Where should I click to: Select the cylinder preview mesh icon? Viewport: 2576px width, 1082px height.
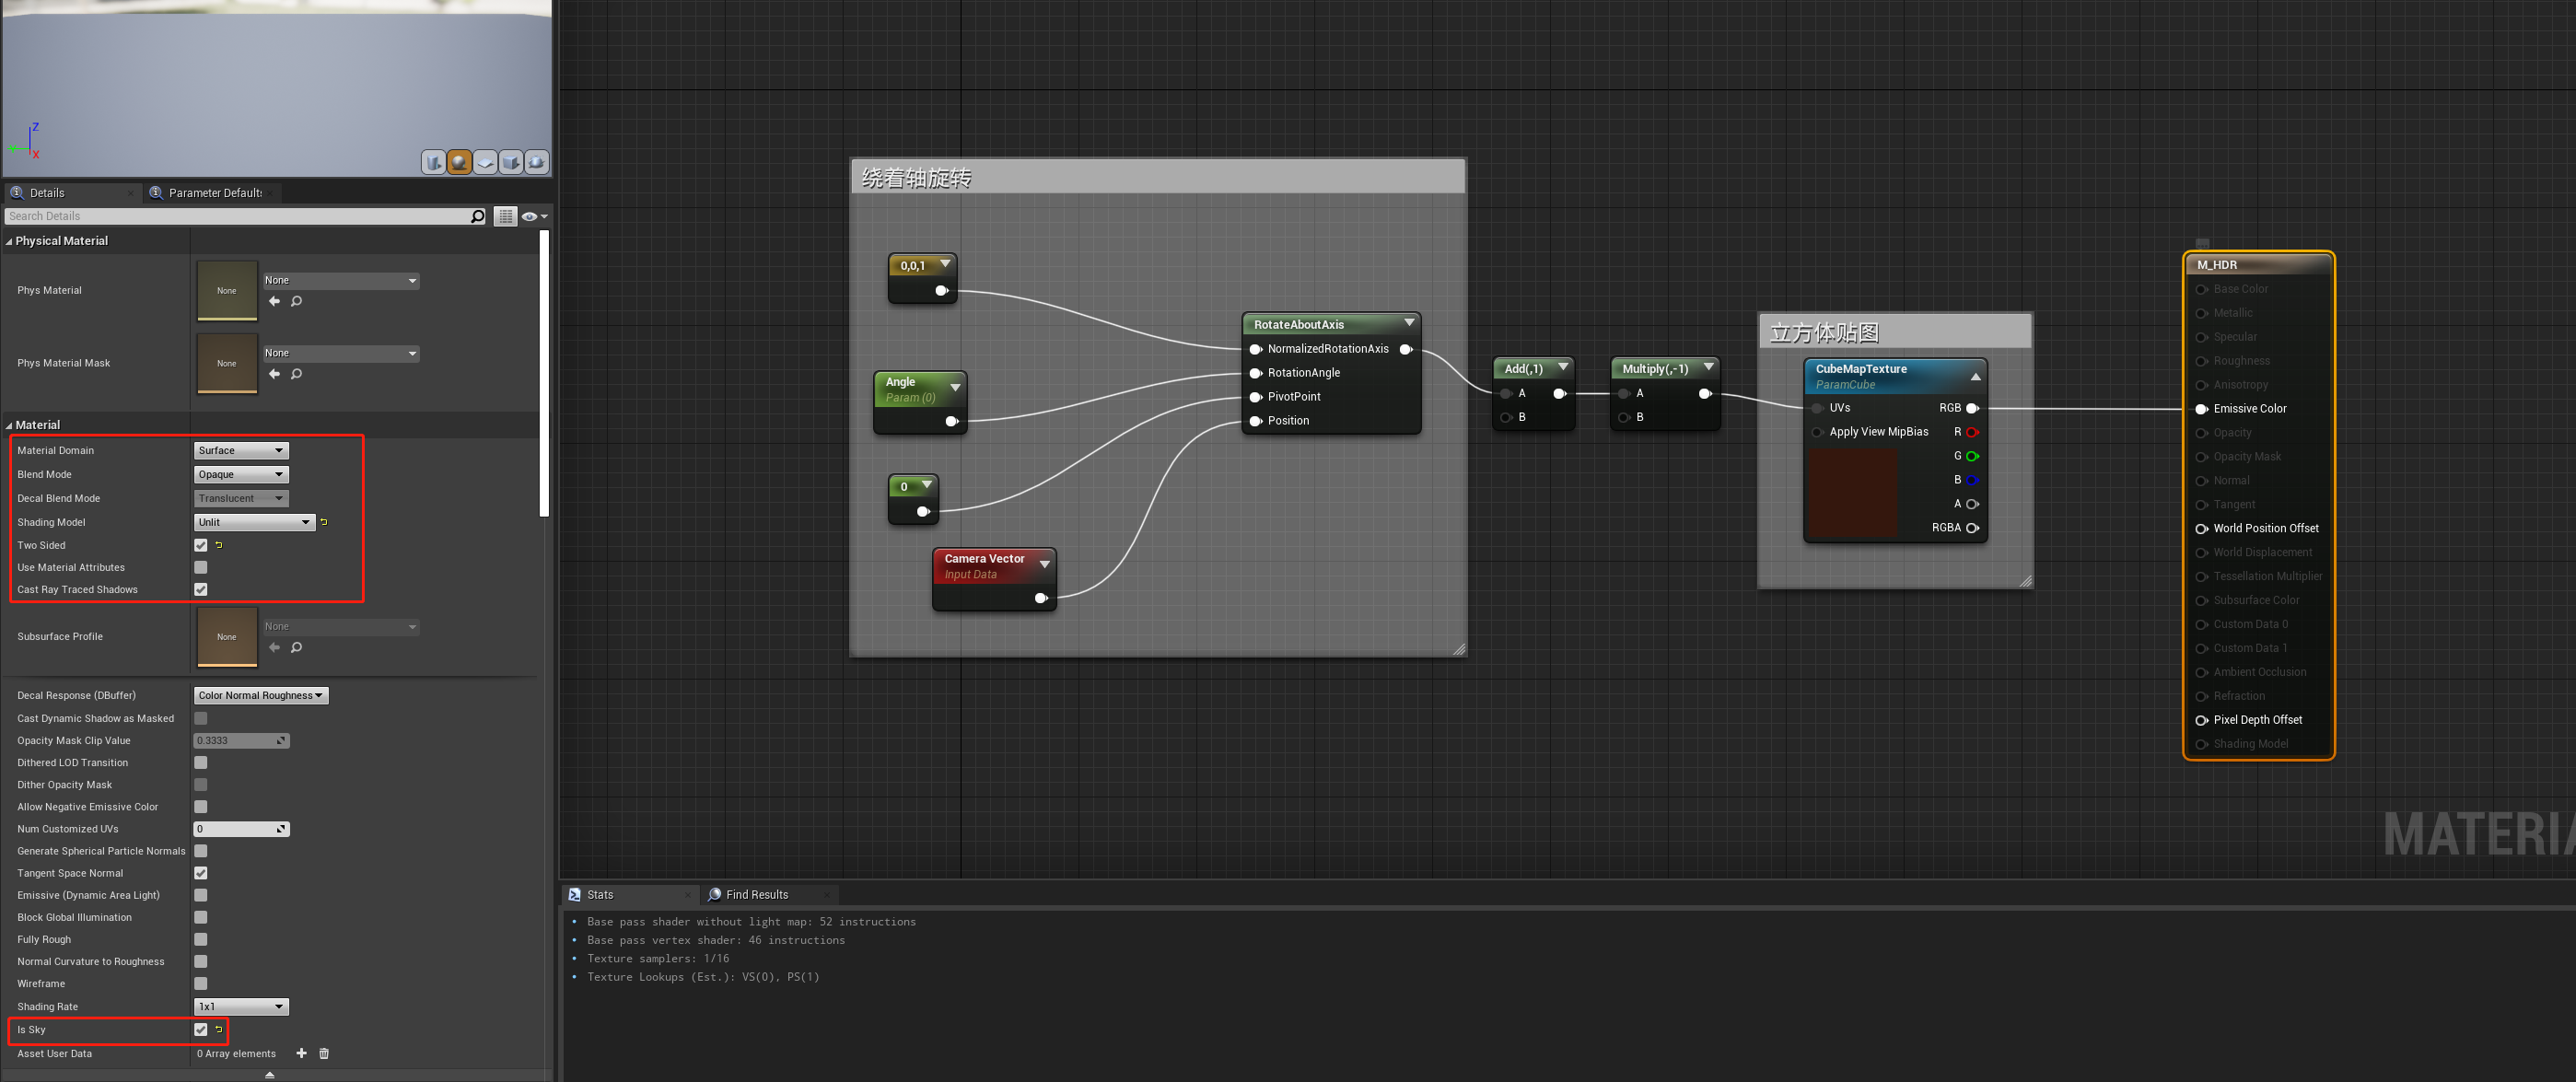[433, 162]
